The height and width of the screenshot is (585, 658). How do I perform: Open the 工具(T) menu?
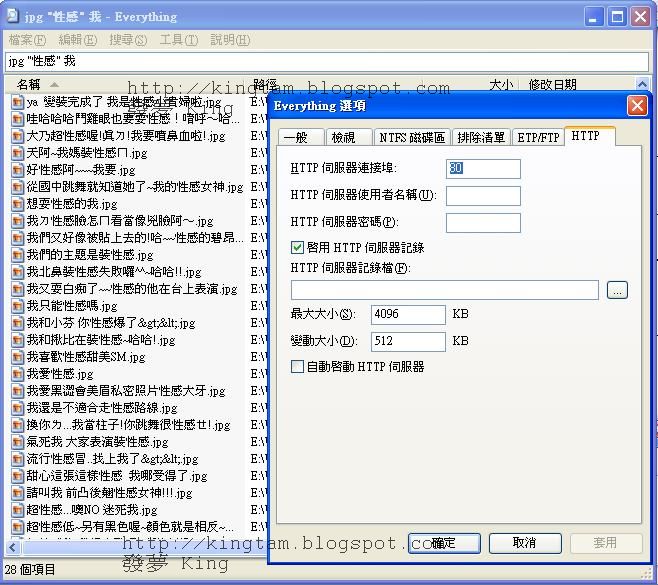click(x=179, y=40)
